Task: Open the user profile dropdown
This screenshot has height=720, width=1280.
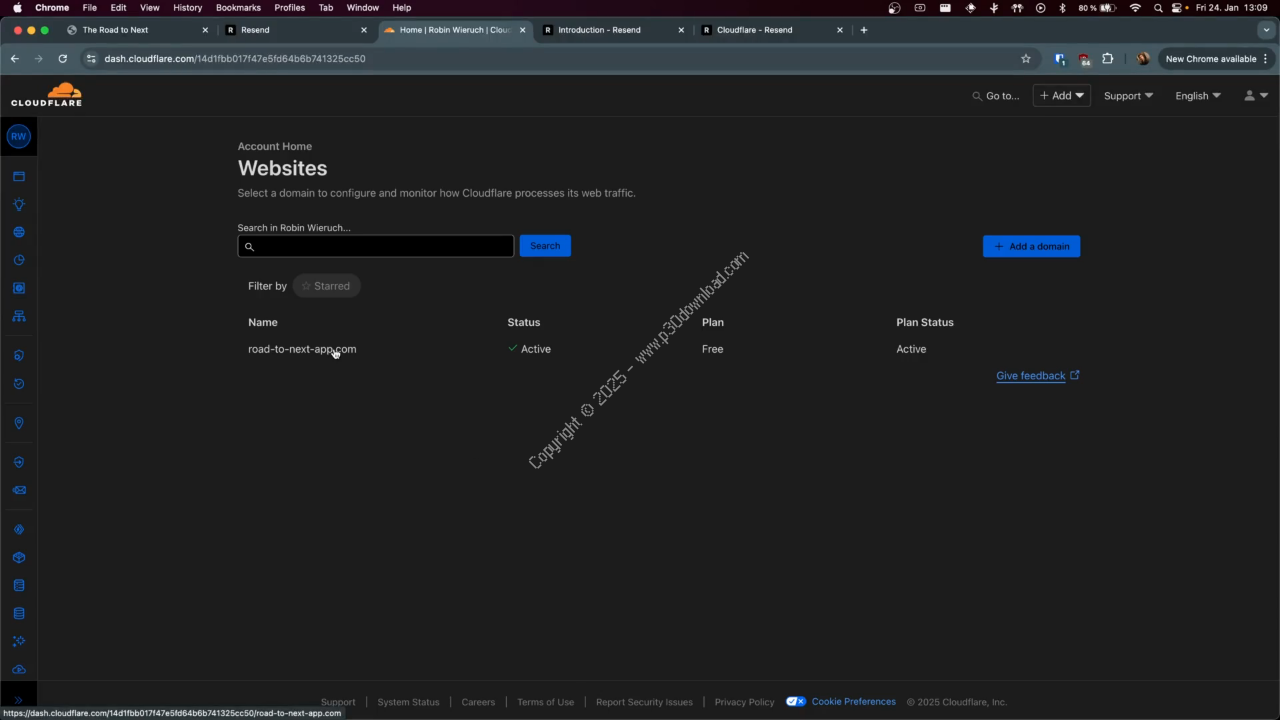Action: (1256, 96)
